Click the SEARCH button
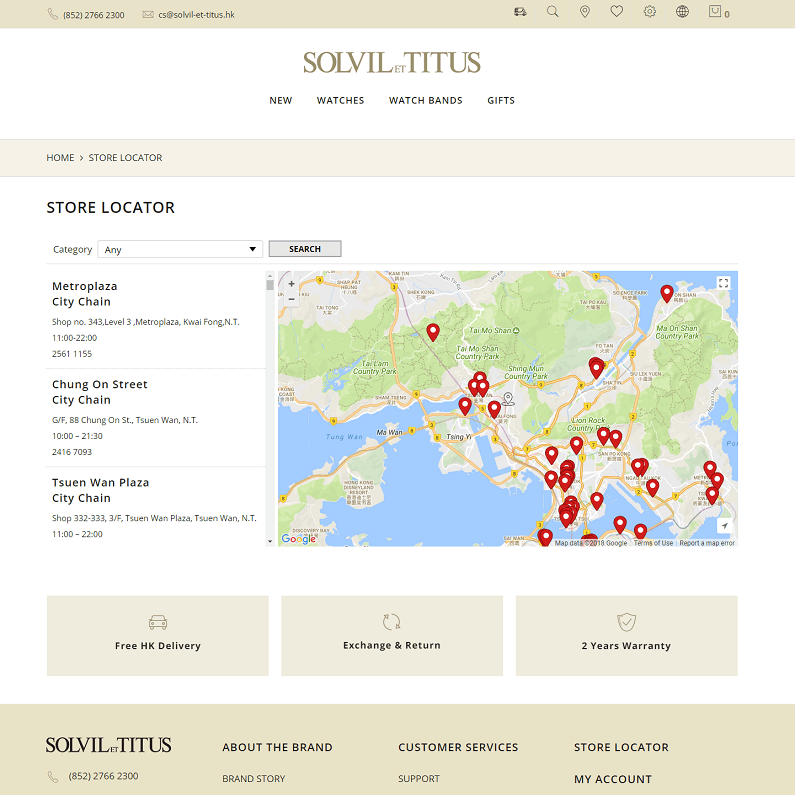 [x=305, y=249]
